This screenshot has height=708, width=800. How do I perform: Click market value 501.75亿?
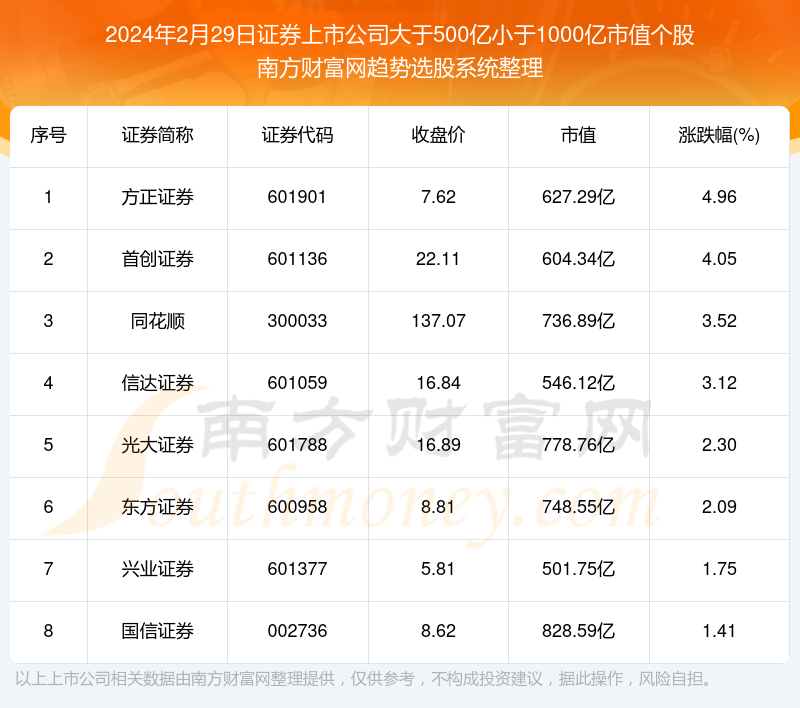pos(579,569)
